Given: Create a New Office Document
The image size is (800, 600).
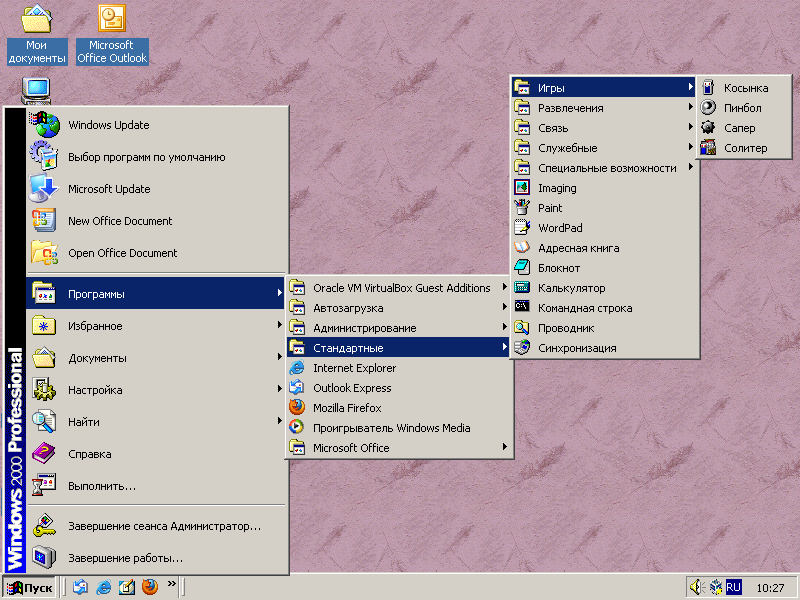Looking at the screenshot, I should [157, 221].
